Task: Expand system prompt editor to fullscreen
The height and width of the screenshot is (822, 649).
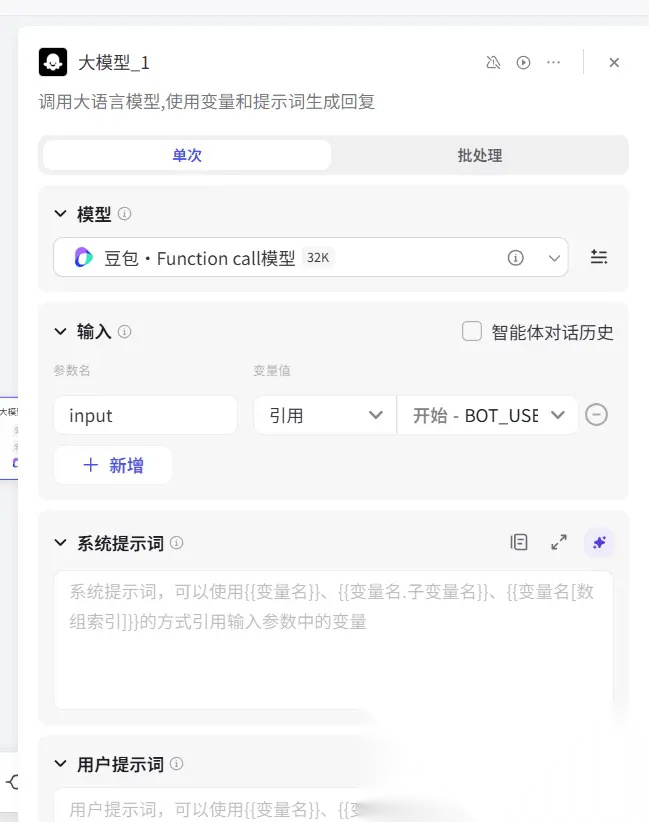Action: 559,543
